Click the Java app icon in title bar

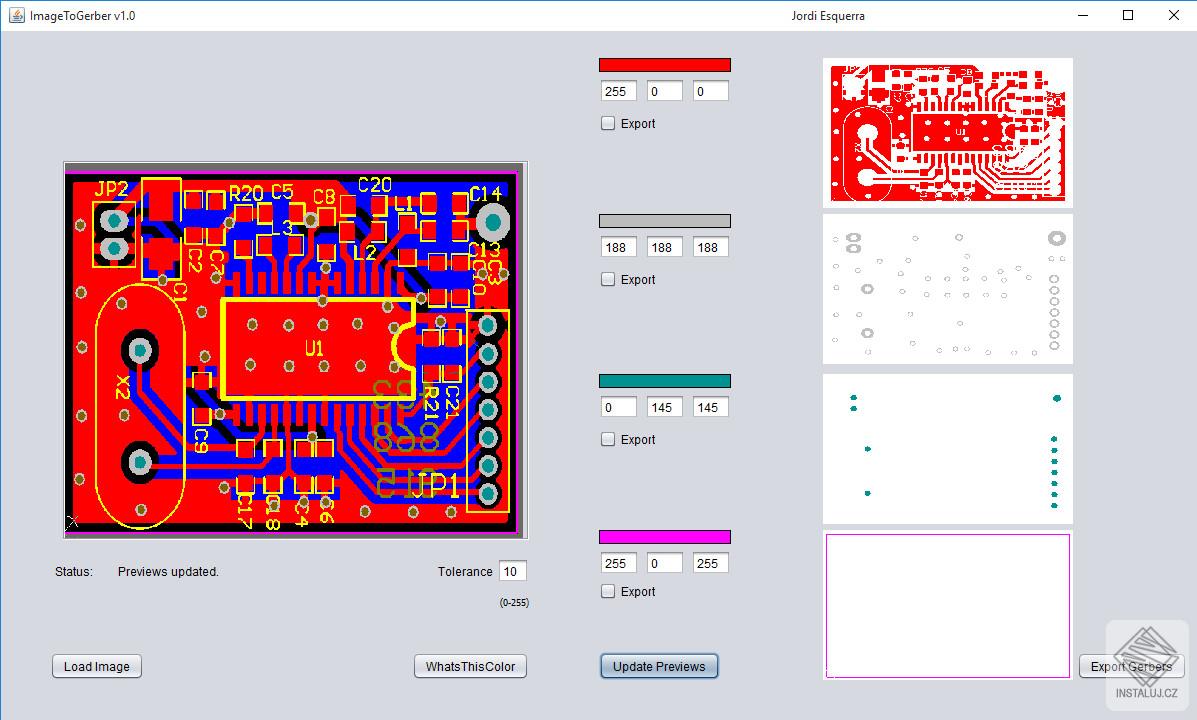[16, 15]
